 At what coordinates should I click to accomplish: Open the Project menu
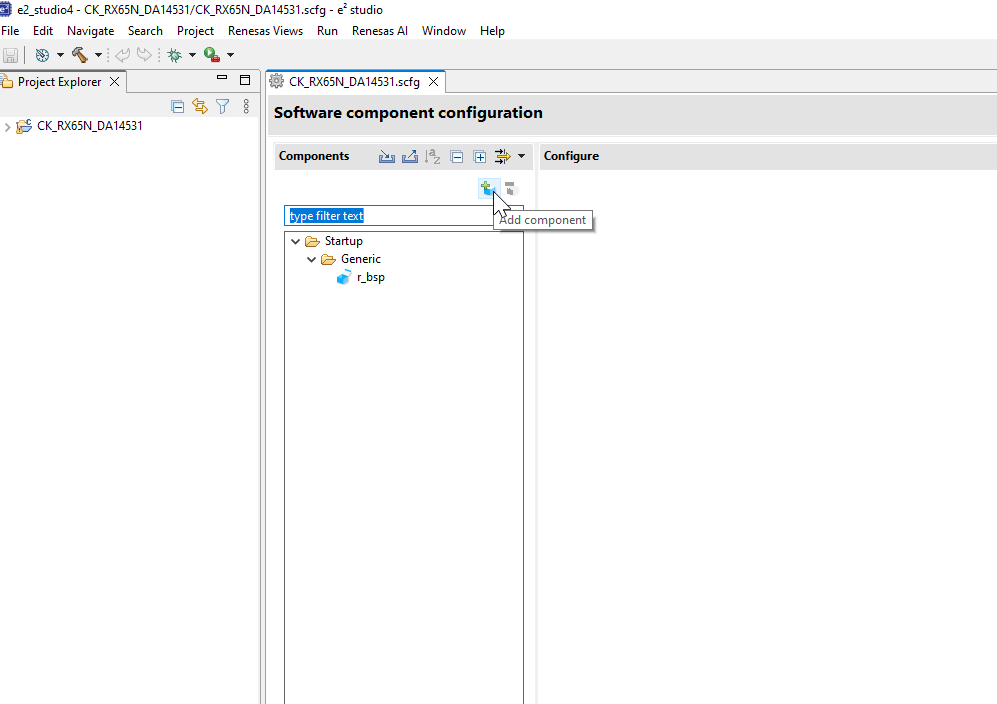(x=195, y=31)
